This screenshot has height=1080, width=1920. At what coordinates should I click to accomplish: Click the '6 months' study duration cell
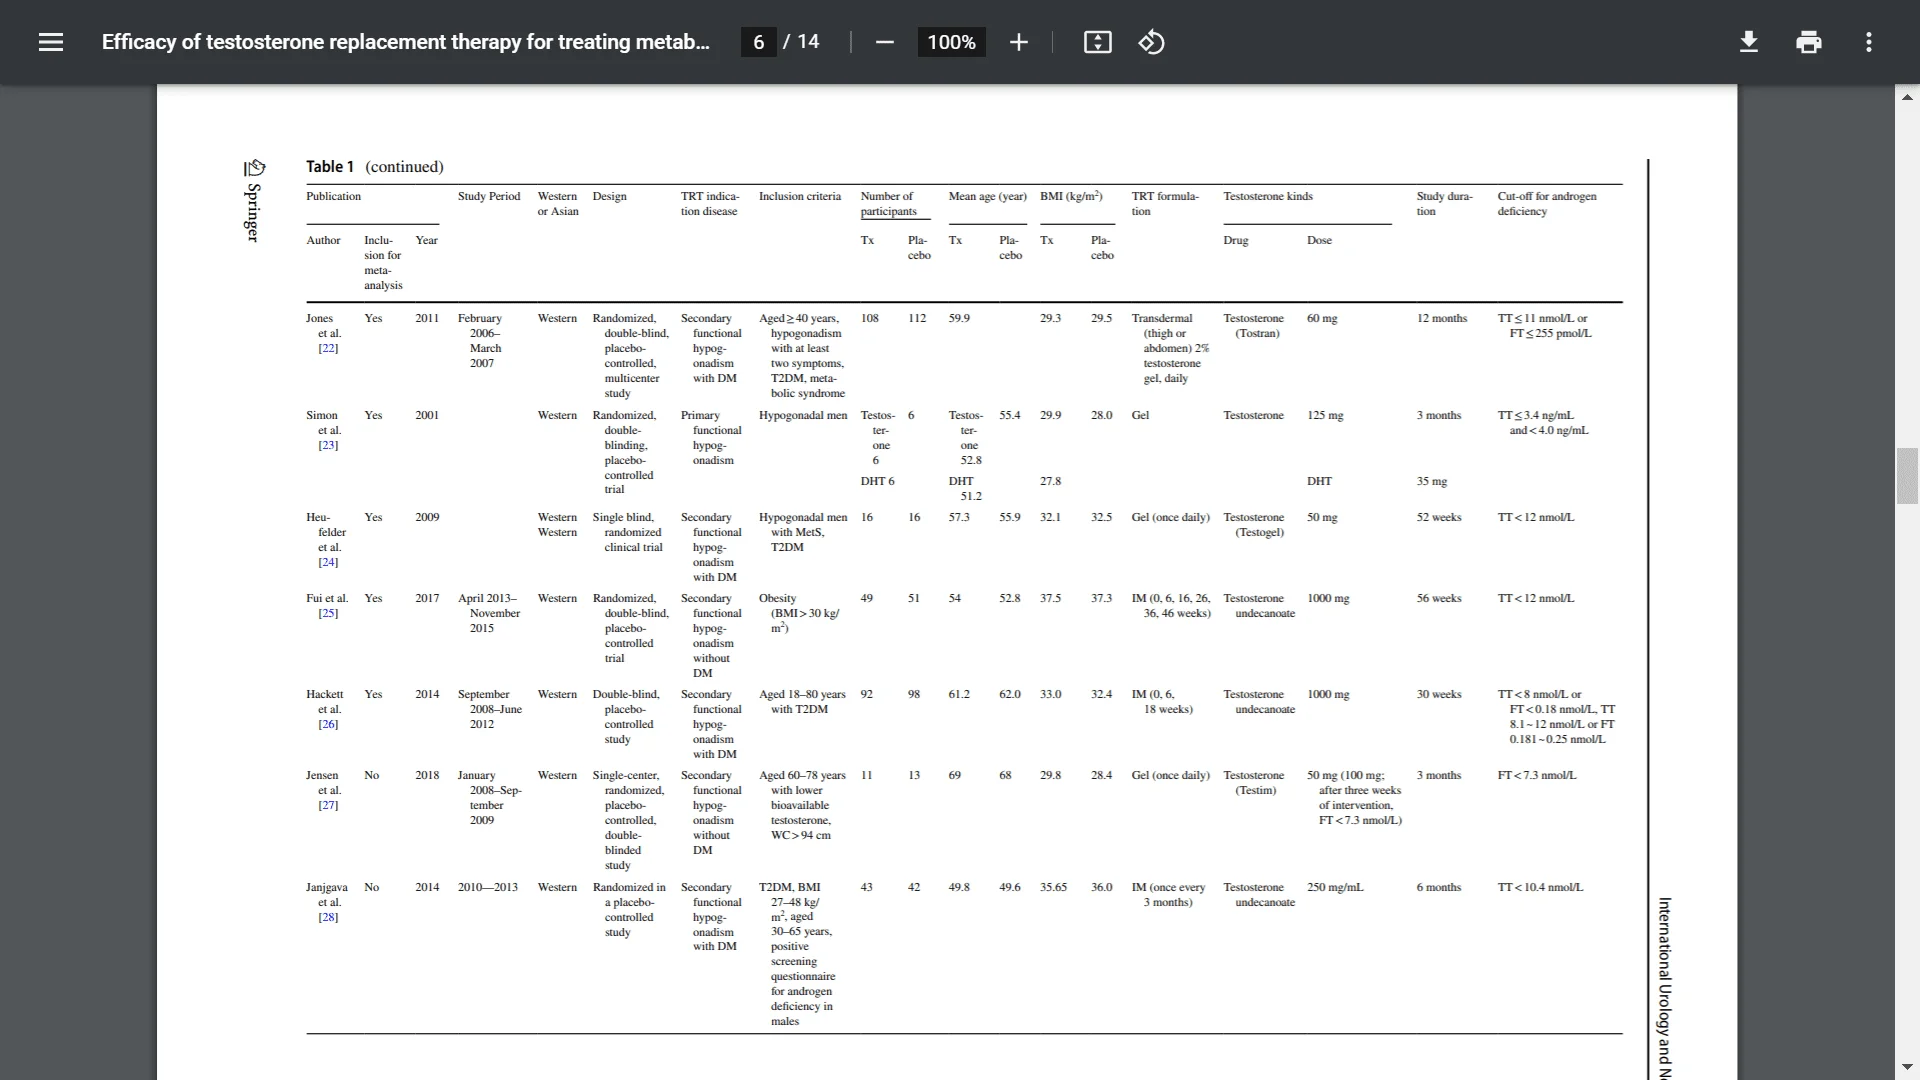[1438, 887]
